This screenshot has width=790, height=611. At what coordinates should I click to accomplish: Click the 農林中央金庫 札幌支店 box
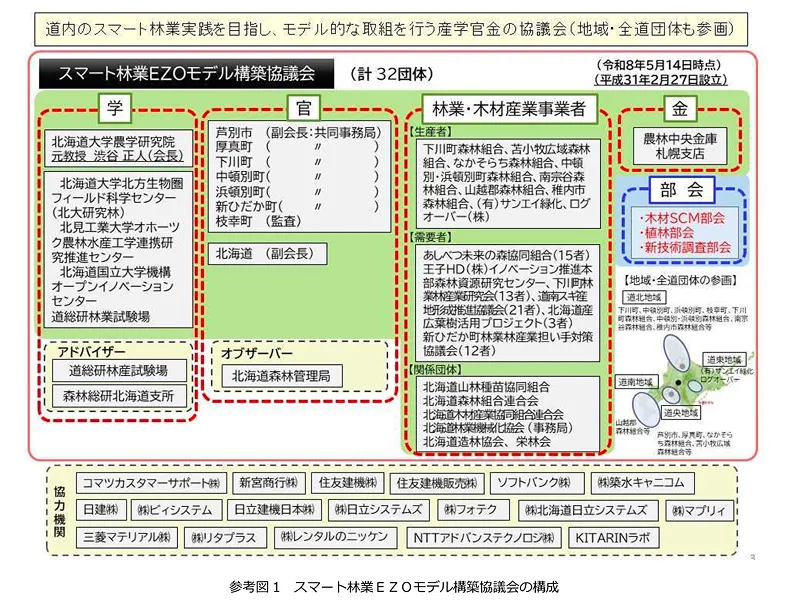[x=680, y=146]
